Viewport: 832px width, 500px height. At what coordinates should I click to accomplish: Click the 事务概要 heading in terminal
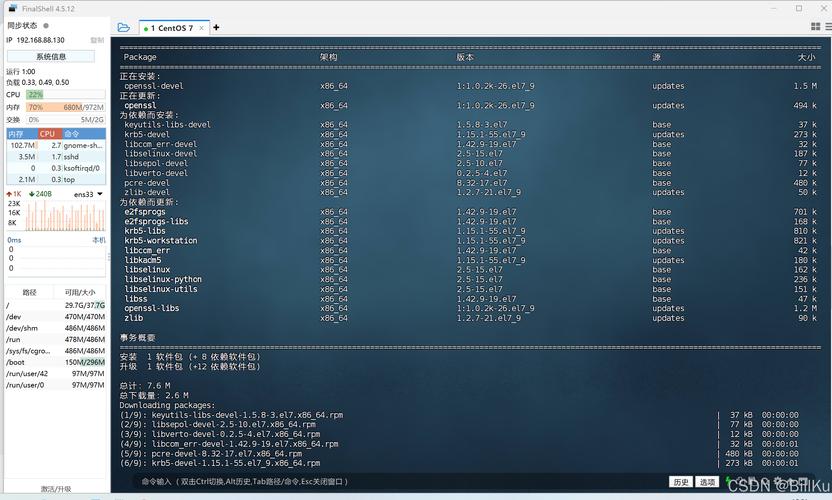[x=137, y=338]
